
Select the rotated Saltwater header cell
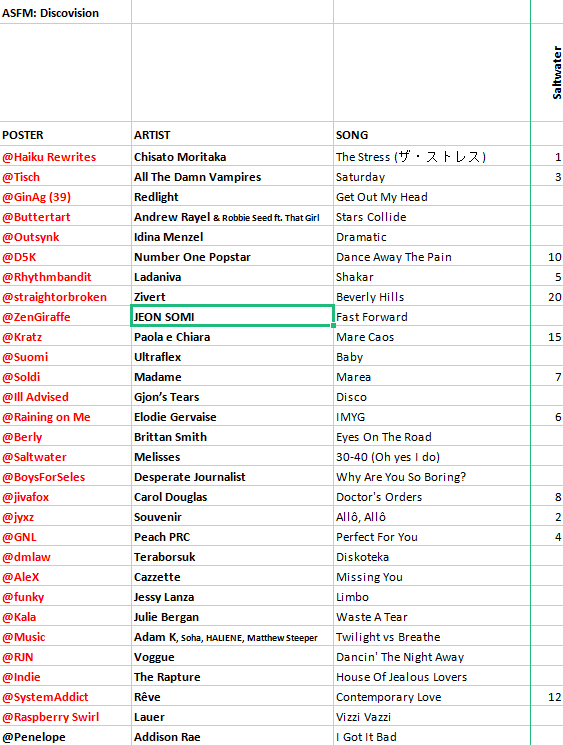coord(547,72)
